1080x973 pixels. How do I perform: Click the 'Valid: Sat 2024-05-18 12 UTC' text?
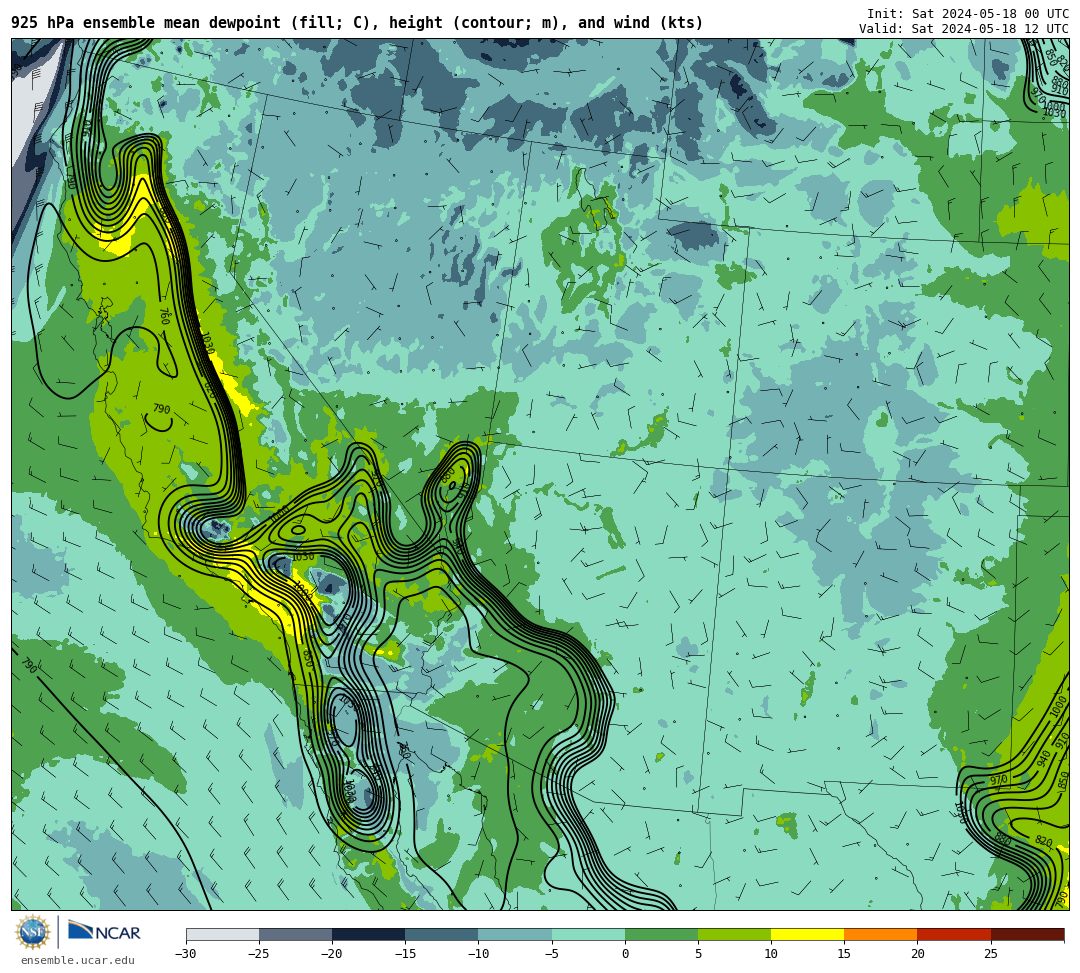coord(964,29)
